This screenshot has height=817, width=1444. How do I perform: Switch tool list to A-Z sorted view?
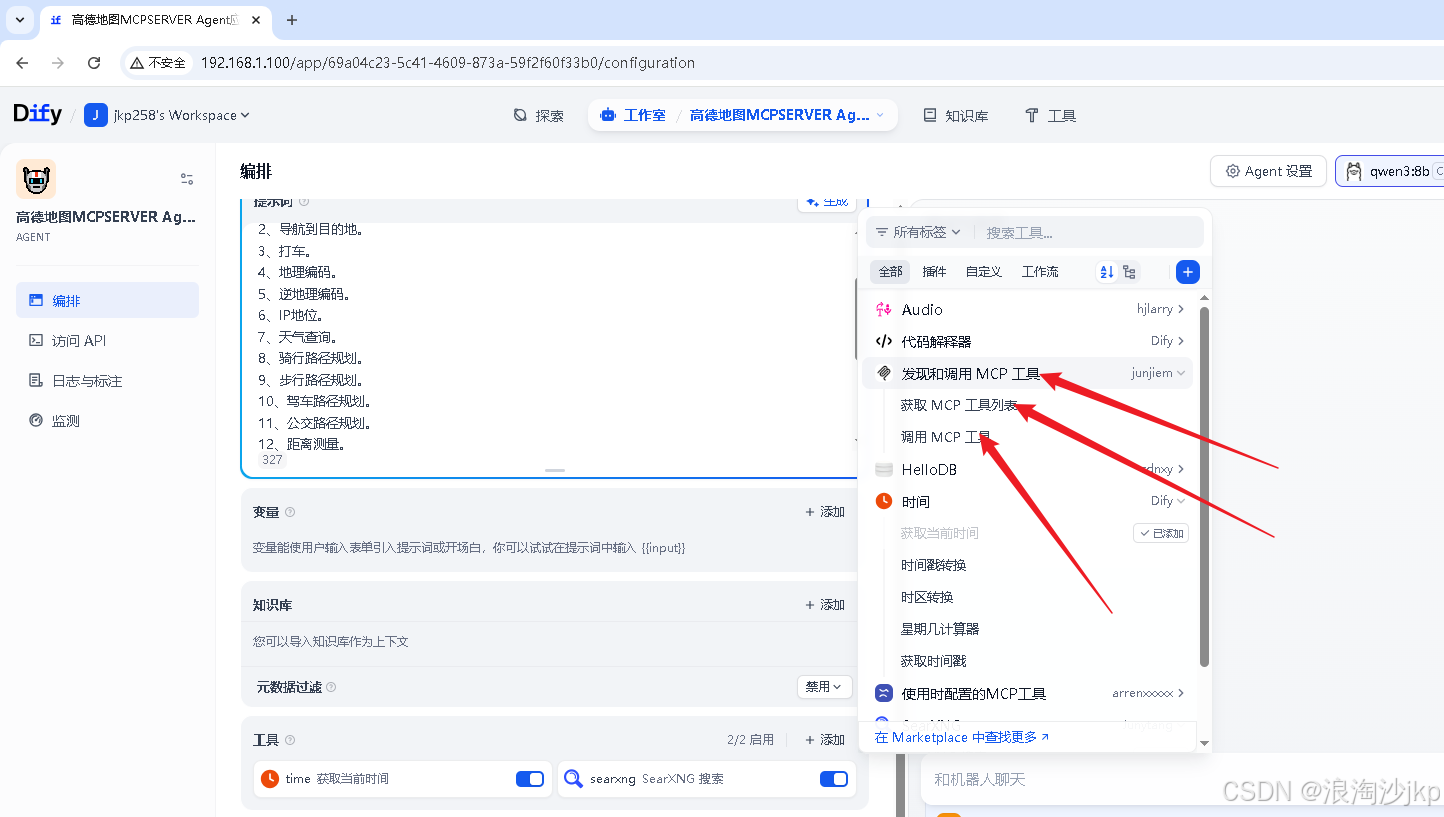click(1106, 272)
